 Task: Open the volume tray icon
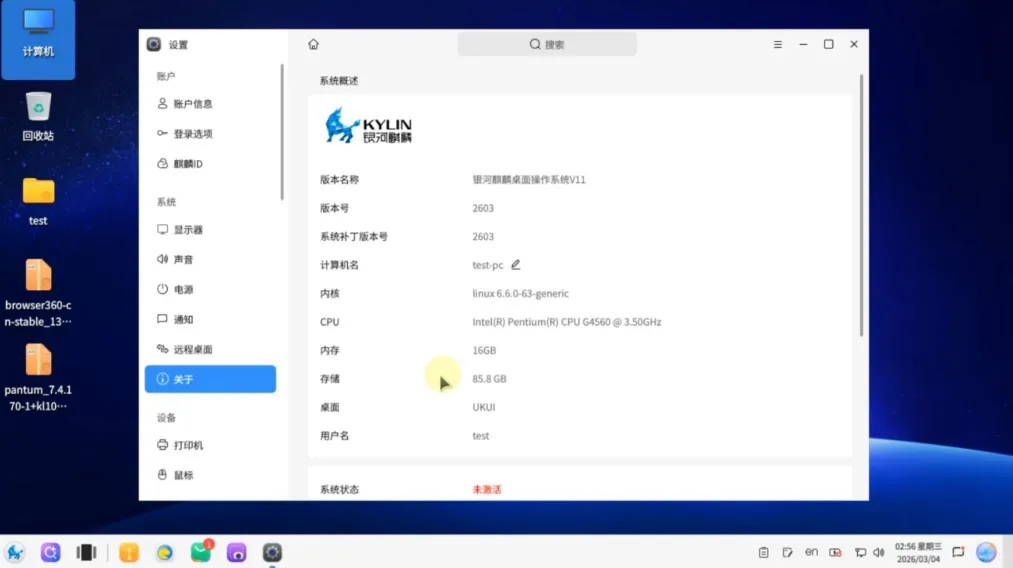click(x=879, y=552)
